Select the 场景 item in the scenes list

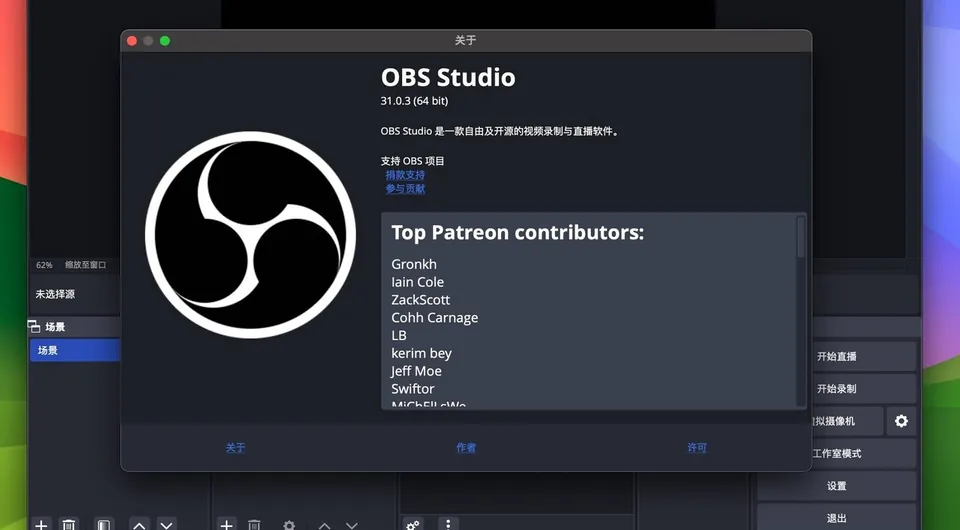click(75, 350)
